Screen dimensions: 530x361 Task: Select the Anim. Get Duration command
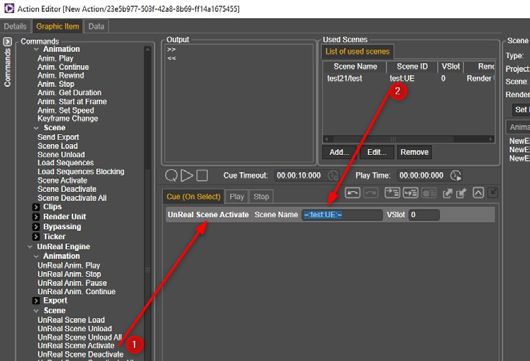70,93
